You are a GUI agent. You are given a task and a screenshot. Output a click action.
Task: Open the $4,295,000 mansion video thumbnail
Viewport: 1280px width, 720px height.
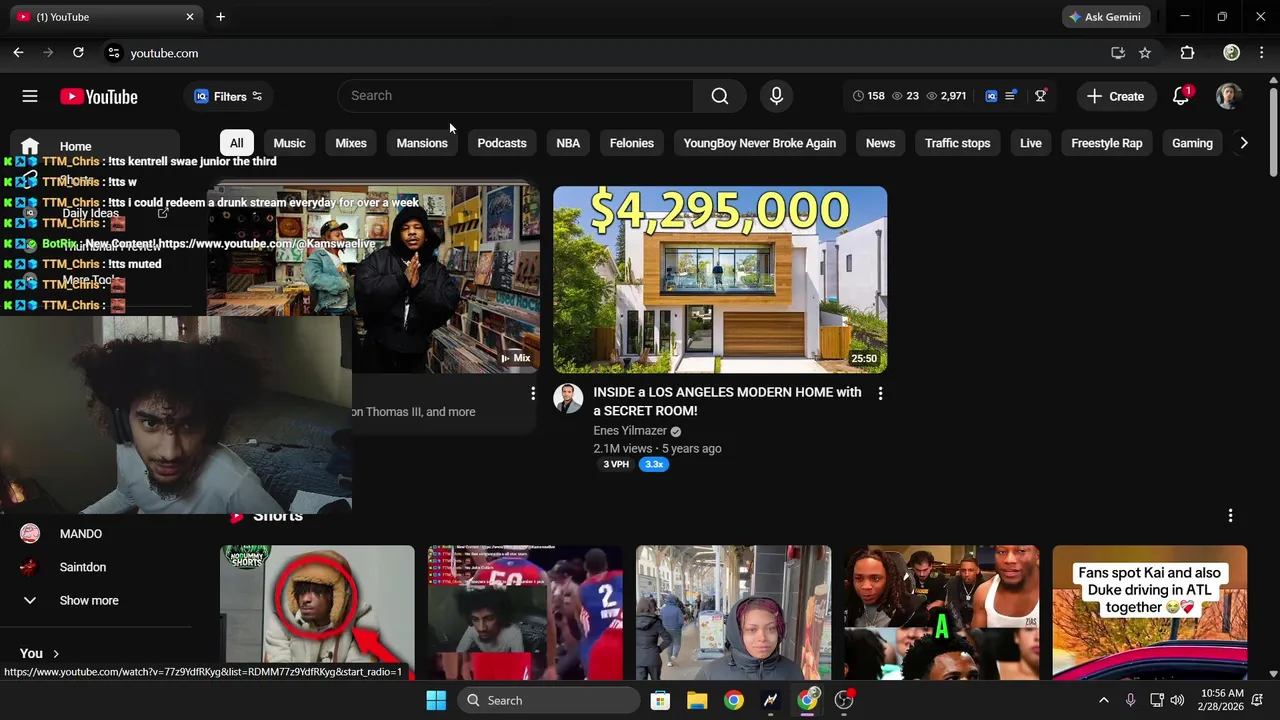click(x=720, y=279)
